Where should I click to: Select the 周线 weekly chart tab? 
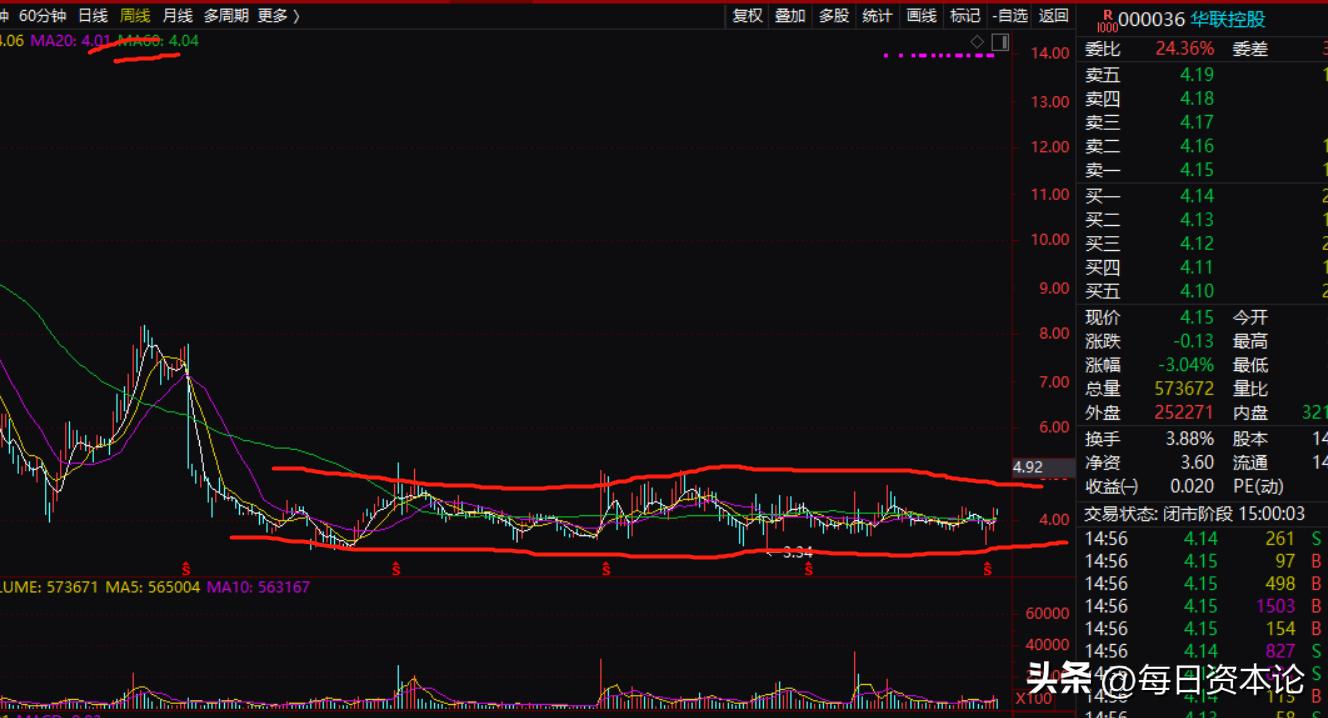(135, 15)
